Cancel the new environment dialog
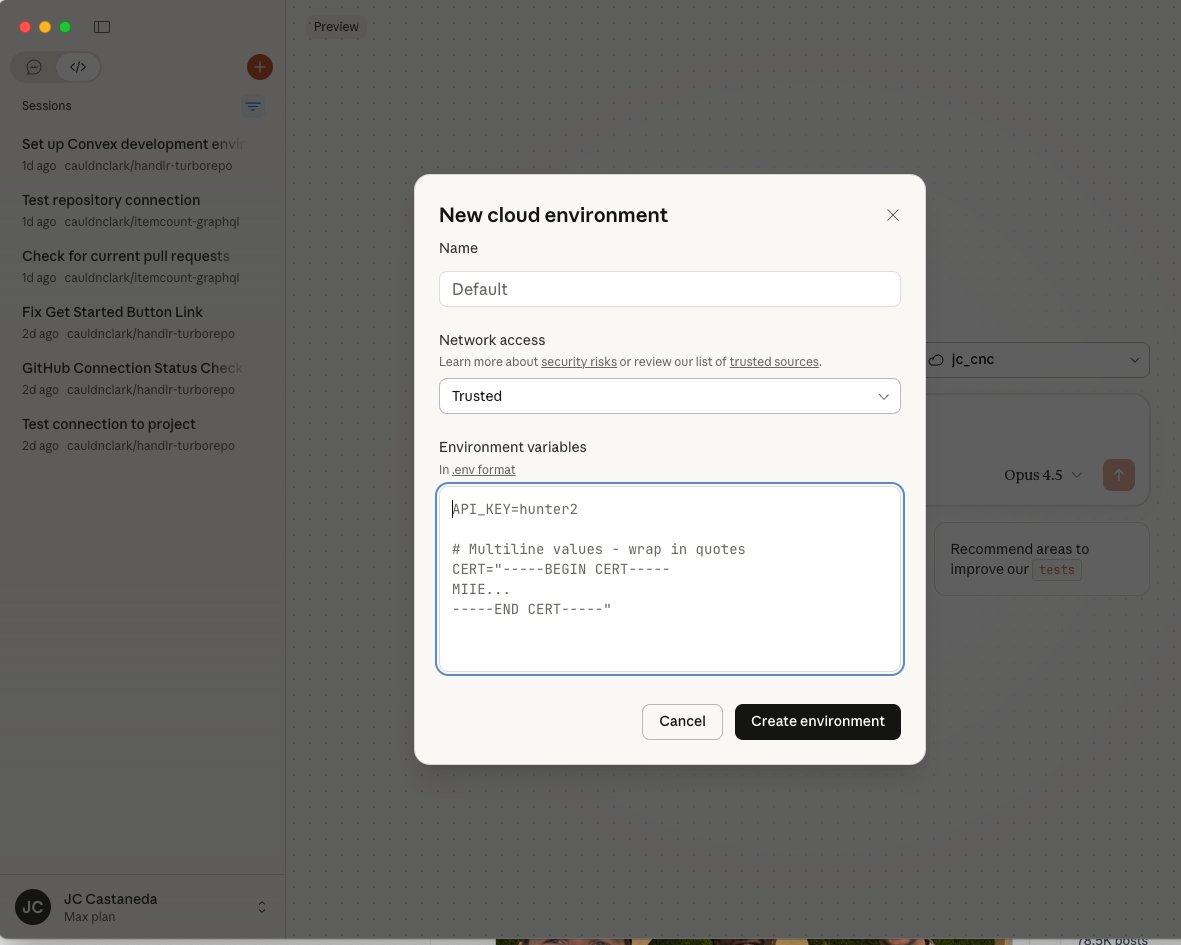Screen dimensions: 1181x945 pyautogui.click(x=682, y=721)
